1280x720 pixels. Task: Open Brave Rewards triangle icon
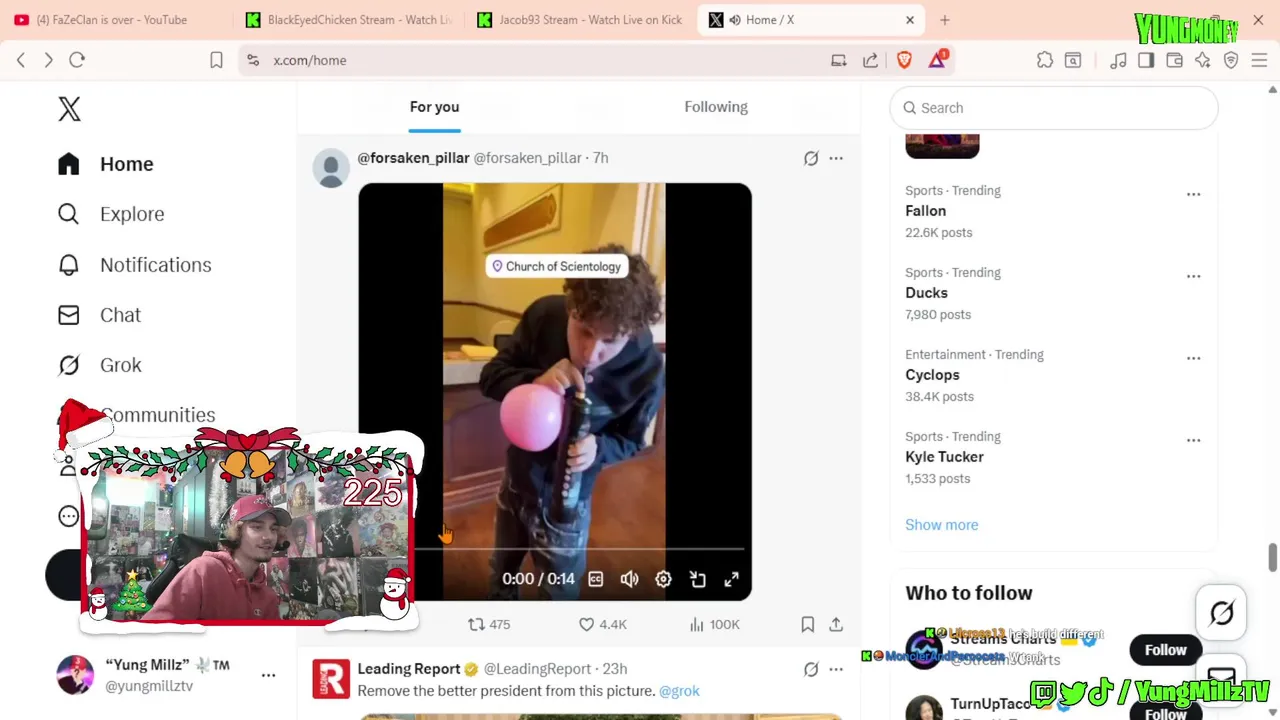(937, 60)
